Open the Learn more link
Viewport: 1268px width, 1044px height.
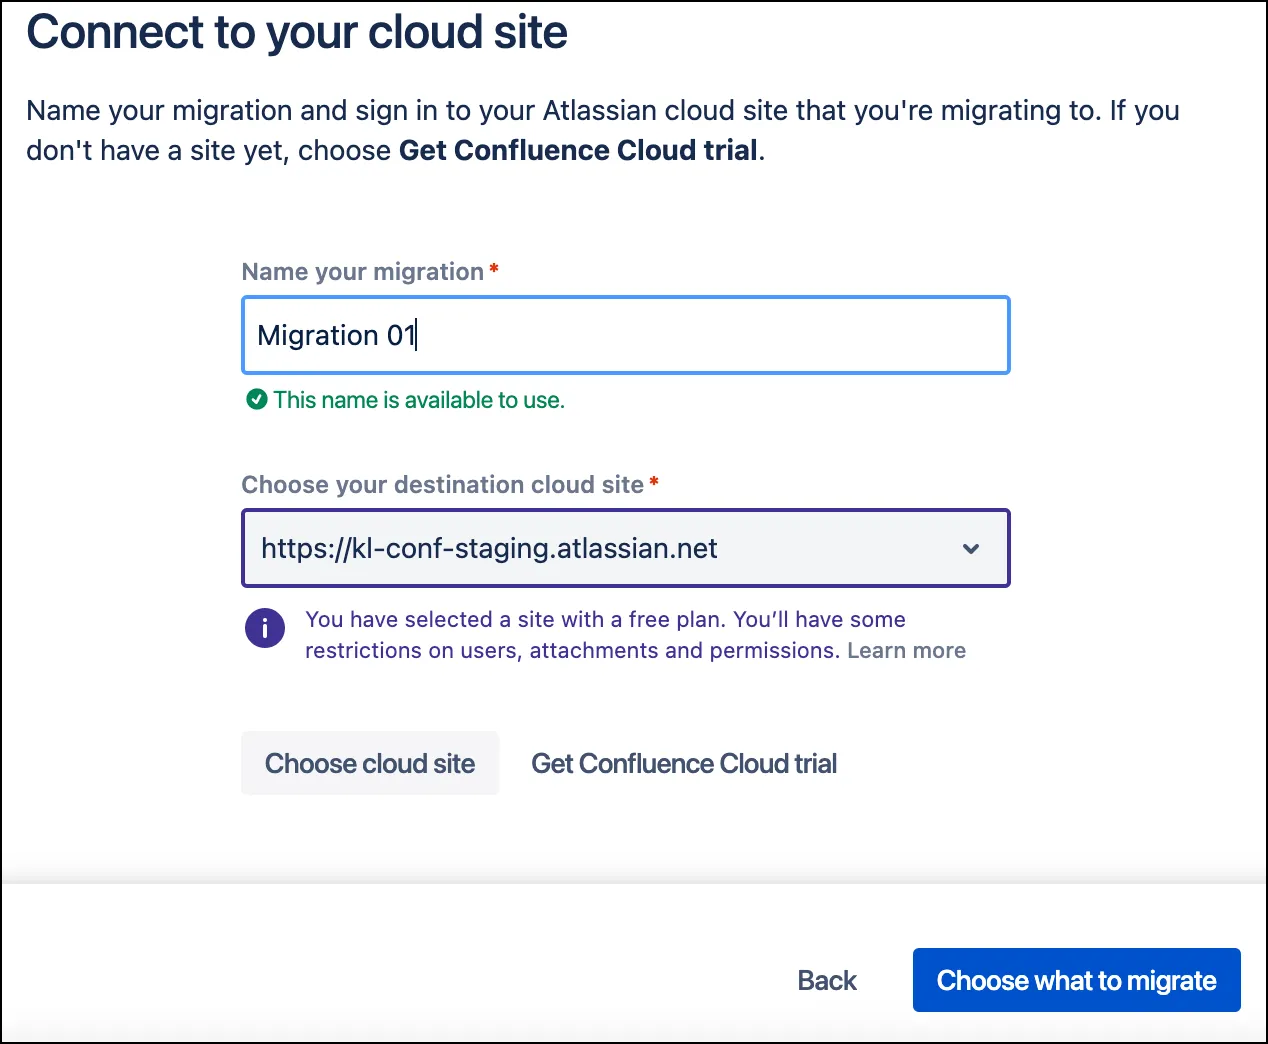pyautogui.click(x=907, y=650)
